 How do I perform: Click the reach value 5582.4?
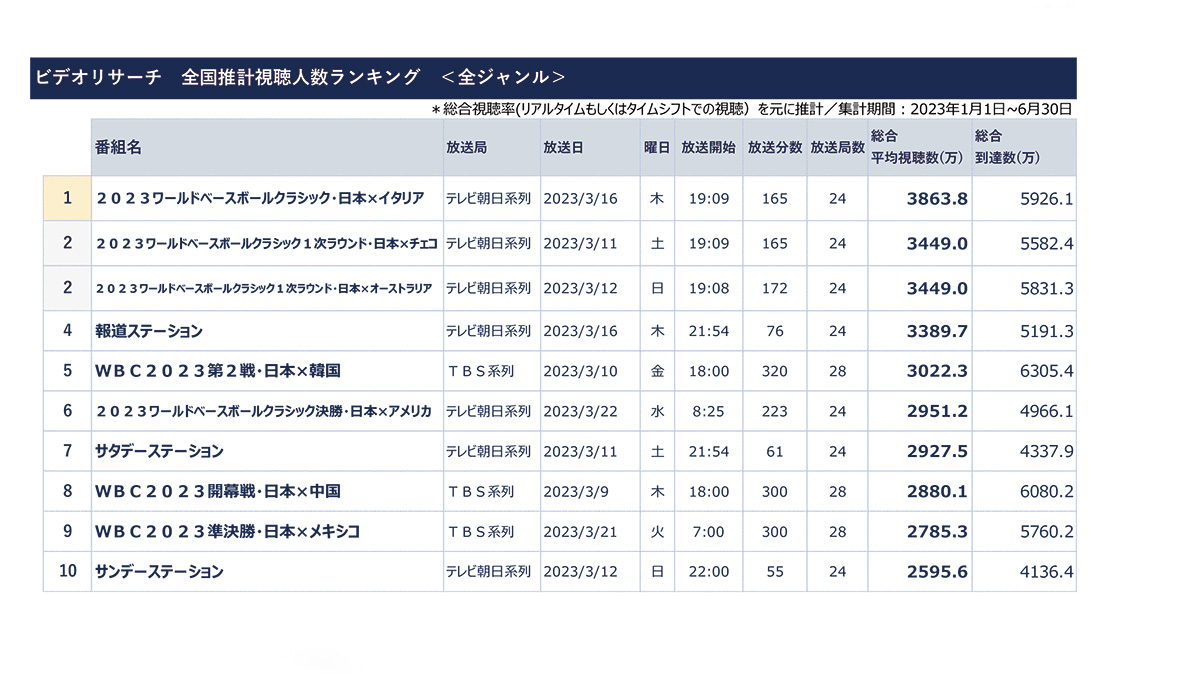[1046, 243]
